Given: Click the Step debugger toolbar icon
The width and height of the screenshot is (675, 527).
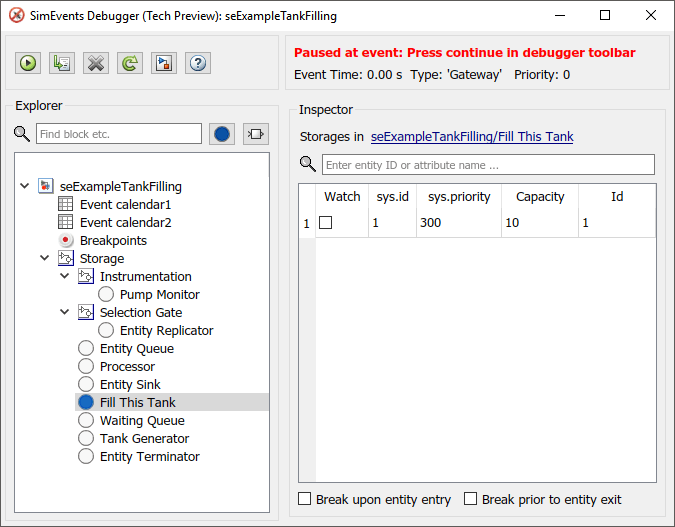Looking at the screenshot, I should coord(62,63).
